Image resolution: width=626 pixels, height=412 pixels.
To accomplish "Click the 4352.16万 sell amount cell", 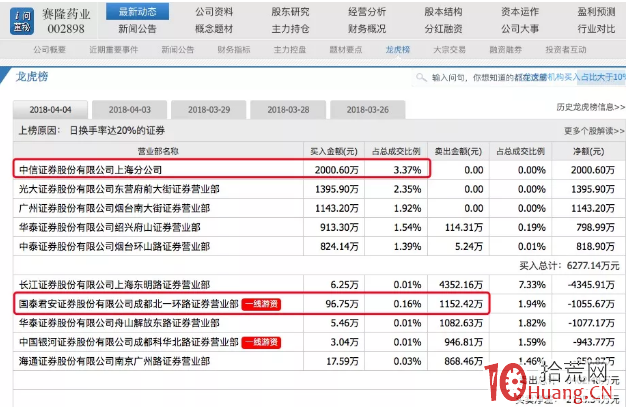I will coord(461,285).
